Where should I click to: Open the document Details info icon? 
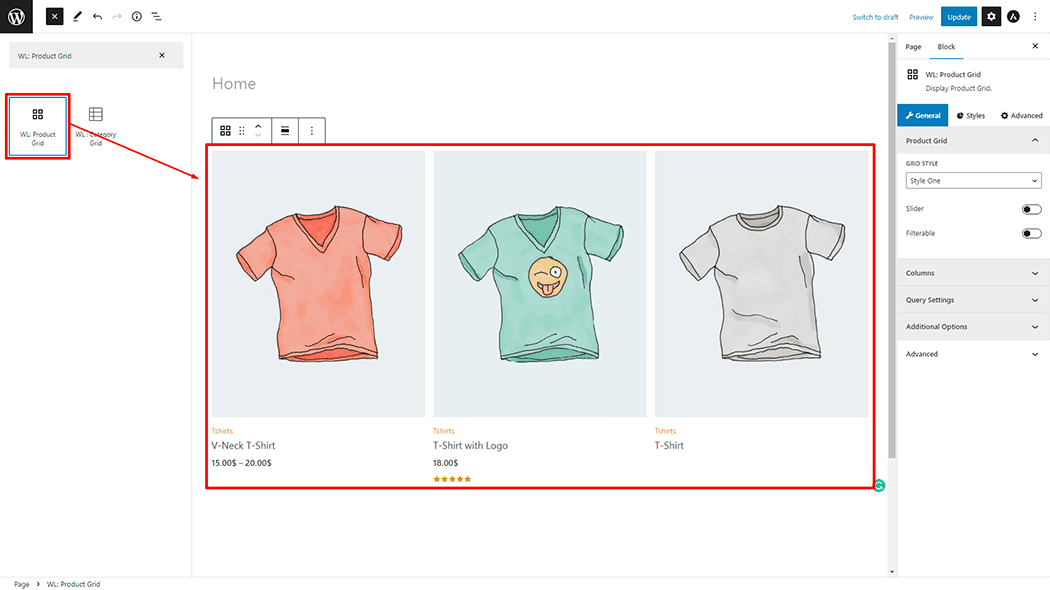[137, 17]
